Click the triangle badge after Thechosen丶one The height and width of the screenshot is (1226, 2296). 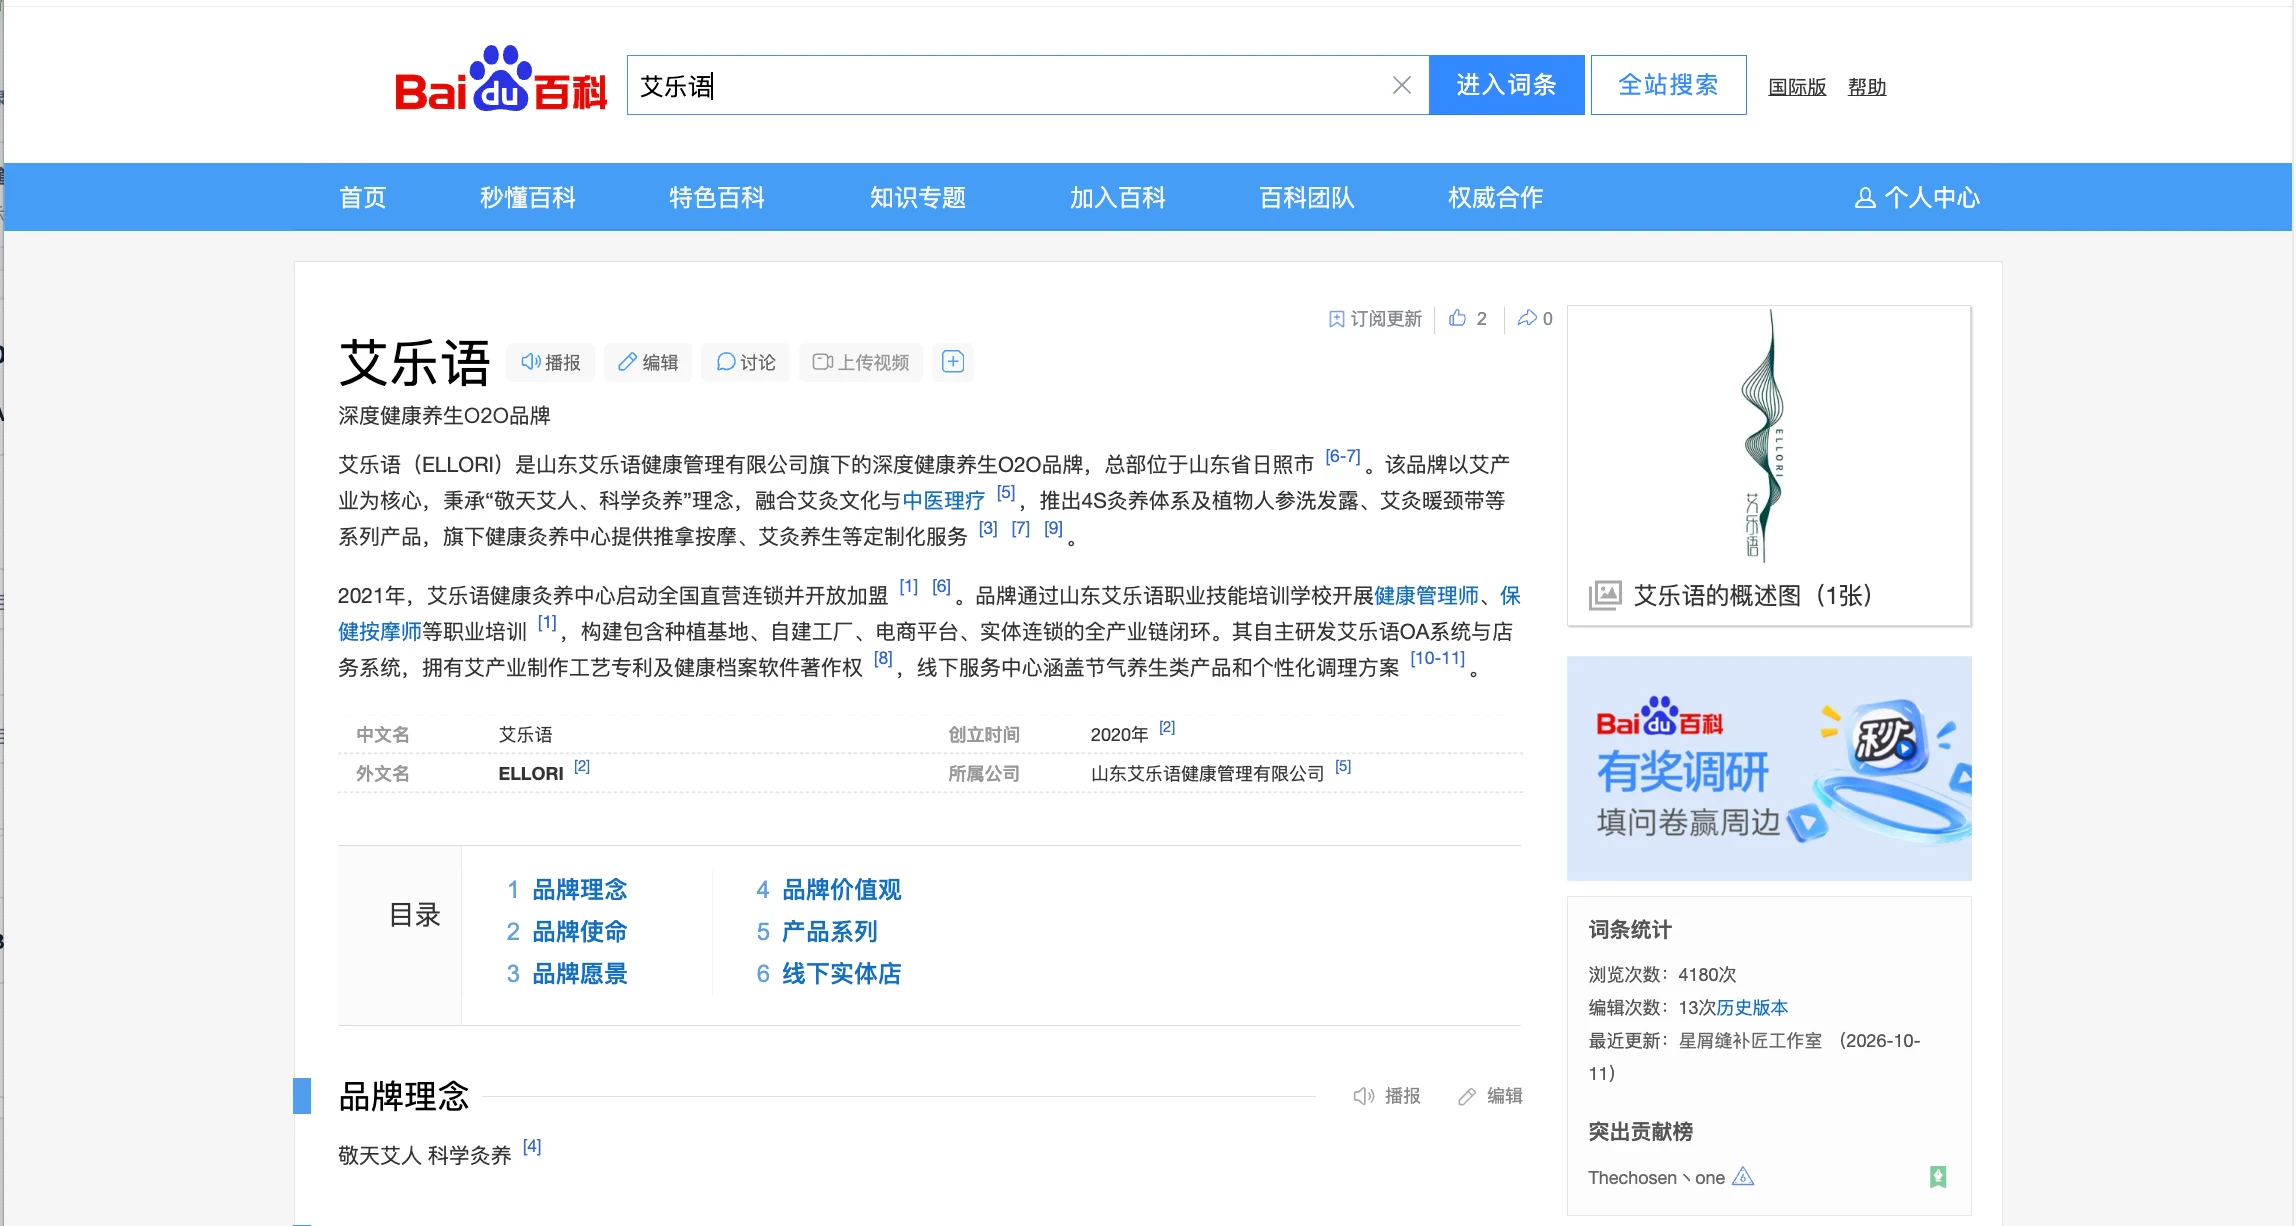(1743, 1176)
